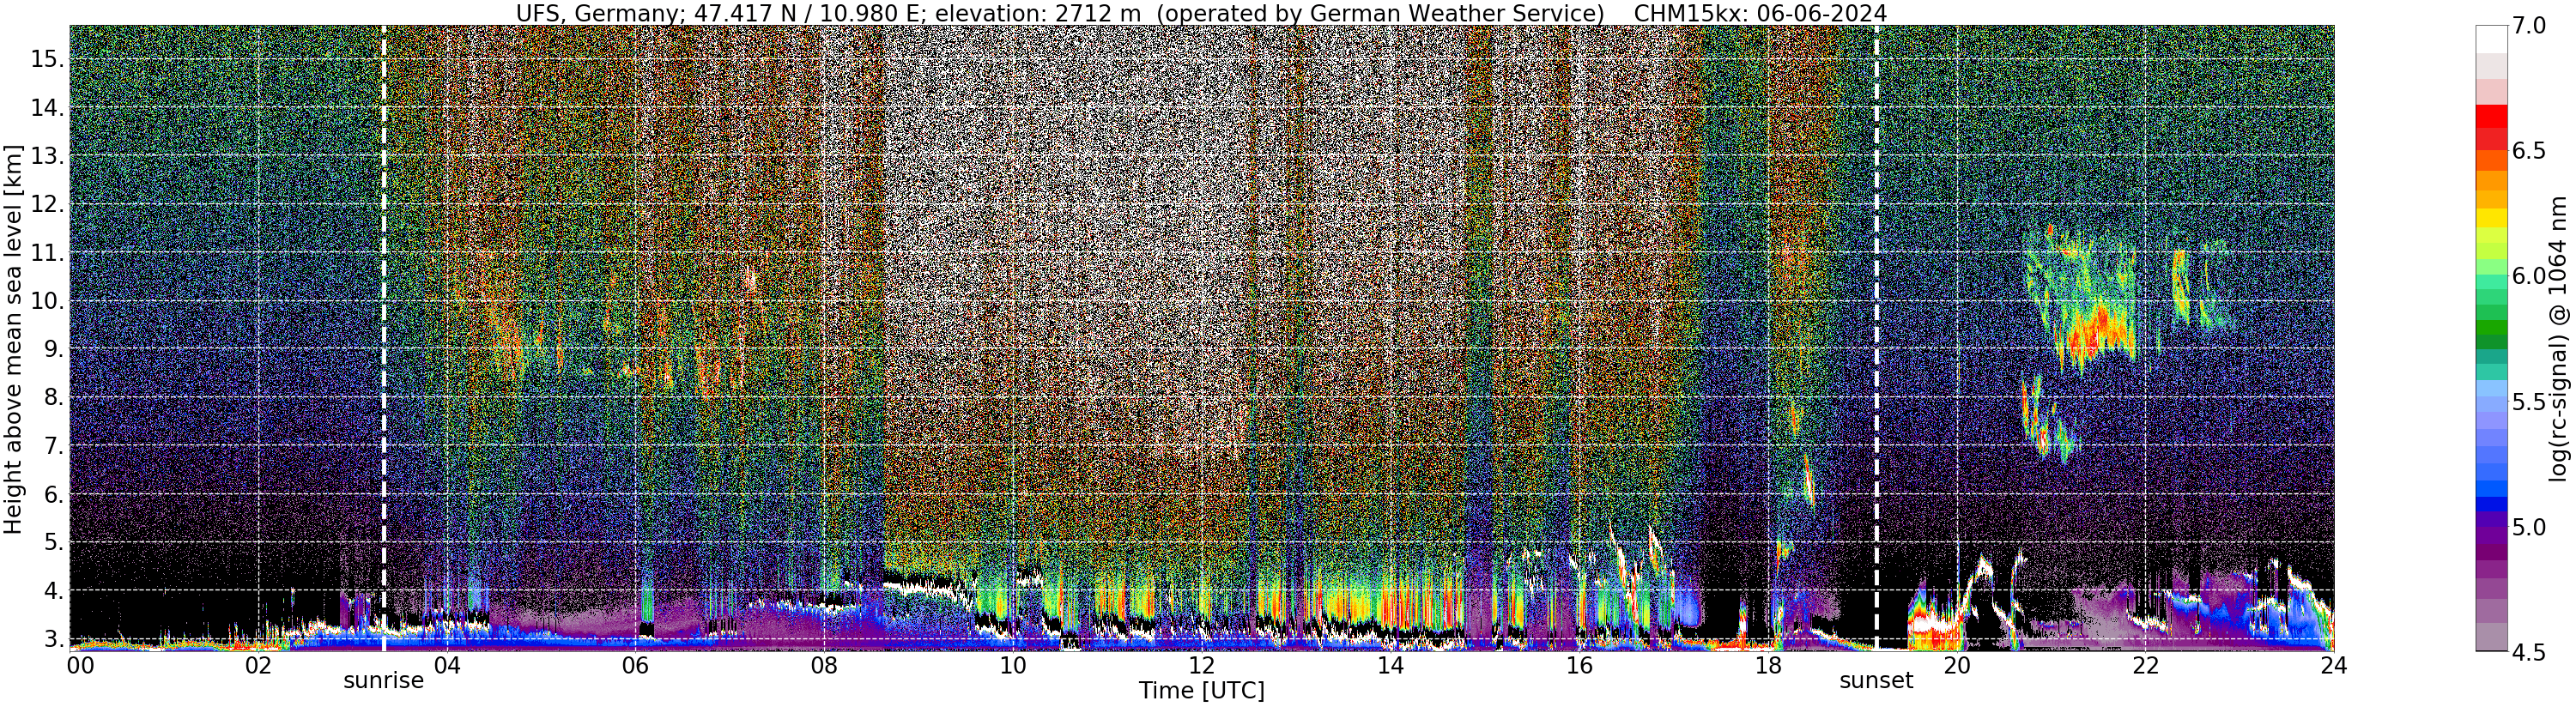Click the y-axis tick label '15.'

click(x=48, y=60)
